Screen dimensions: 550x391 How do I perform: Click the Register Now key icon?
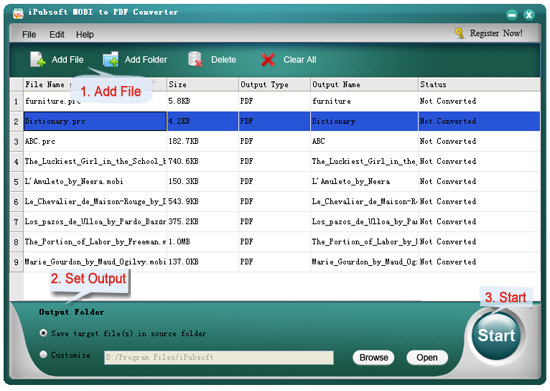pyautogui.click(x=459, y=33)
